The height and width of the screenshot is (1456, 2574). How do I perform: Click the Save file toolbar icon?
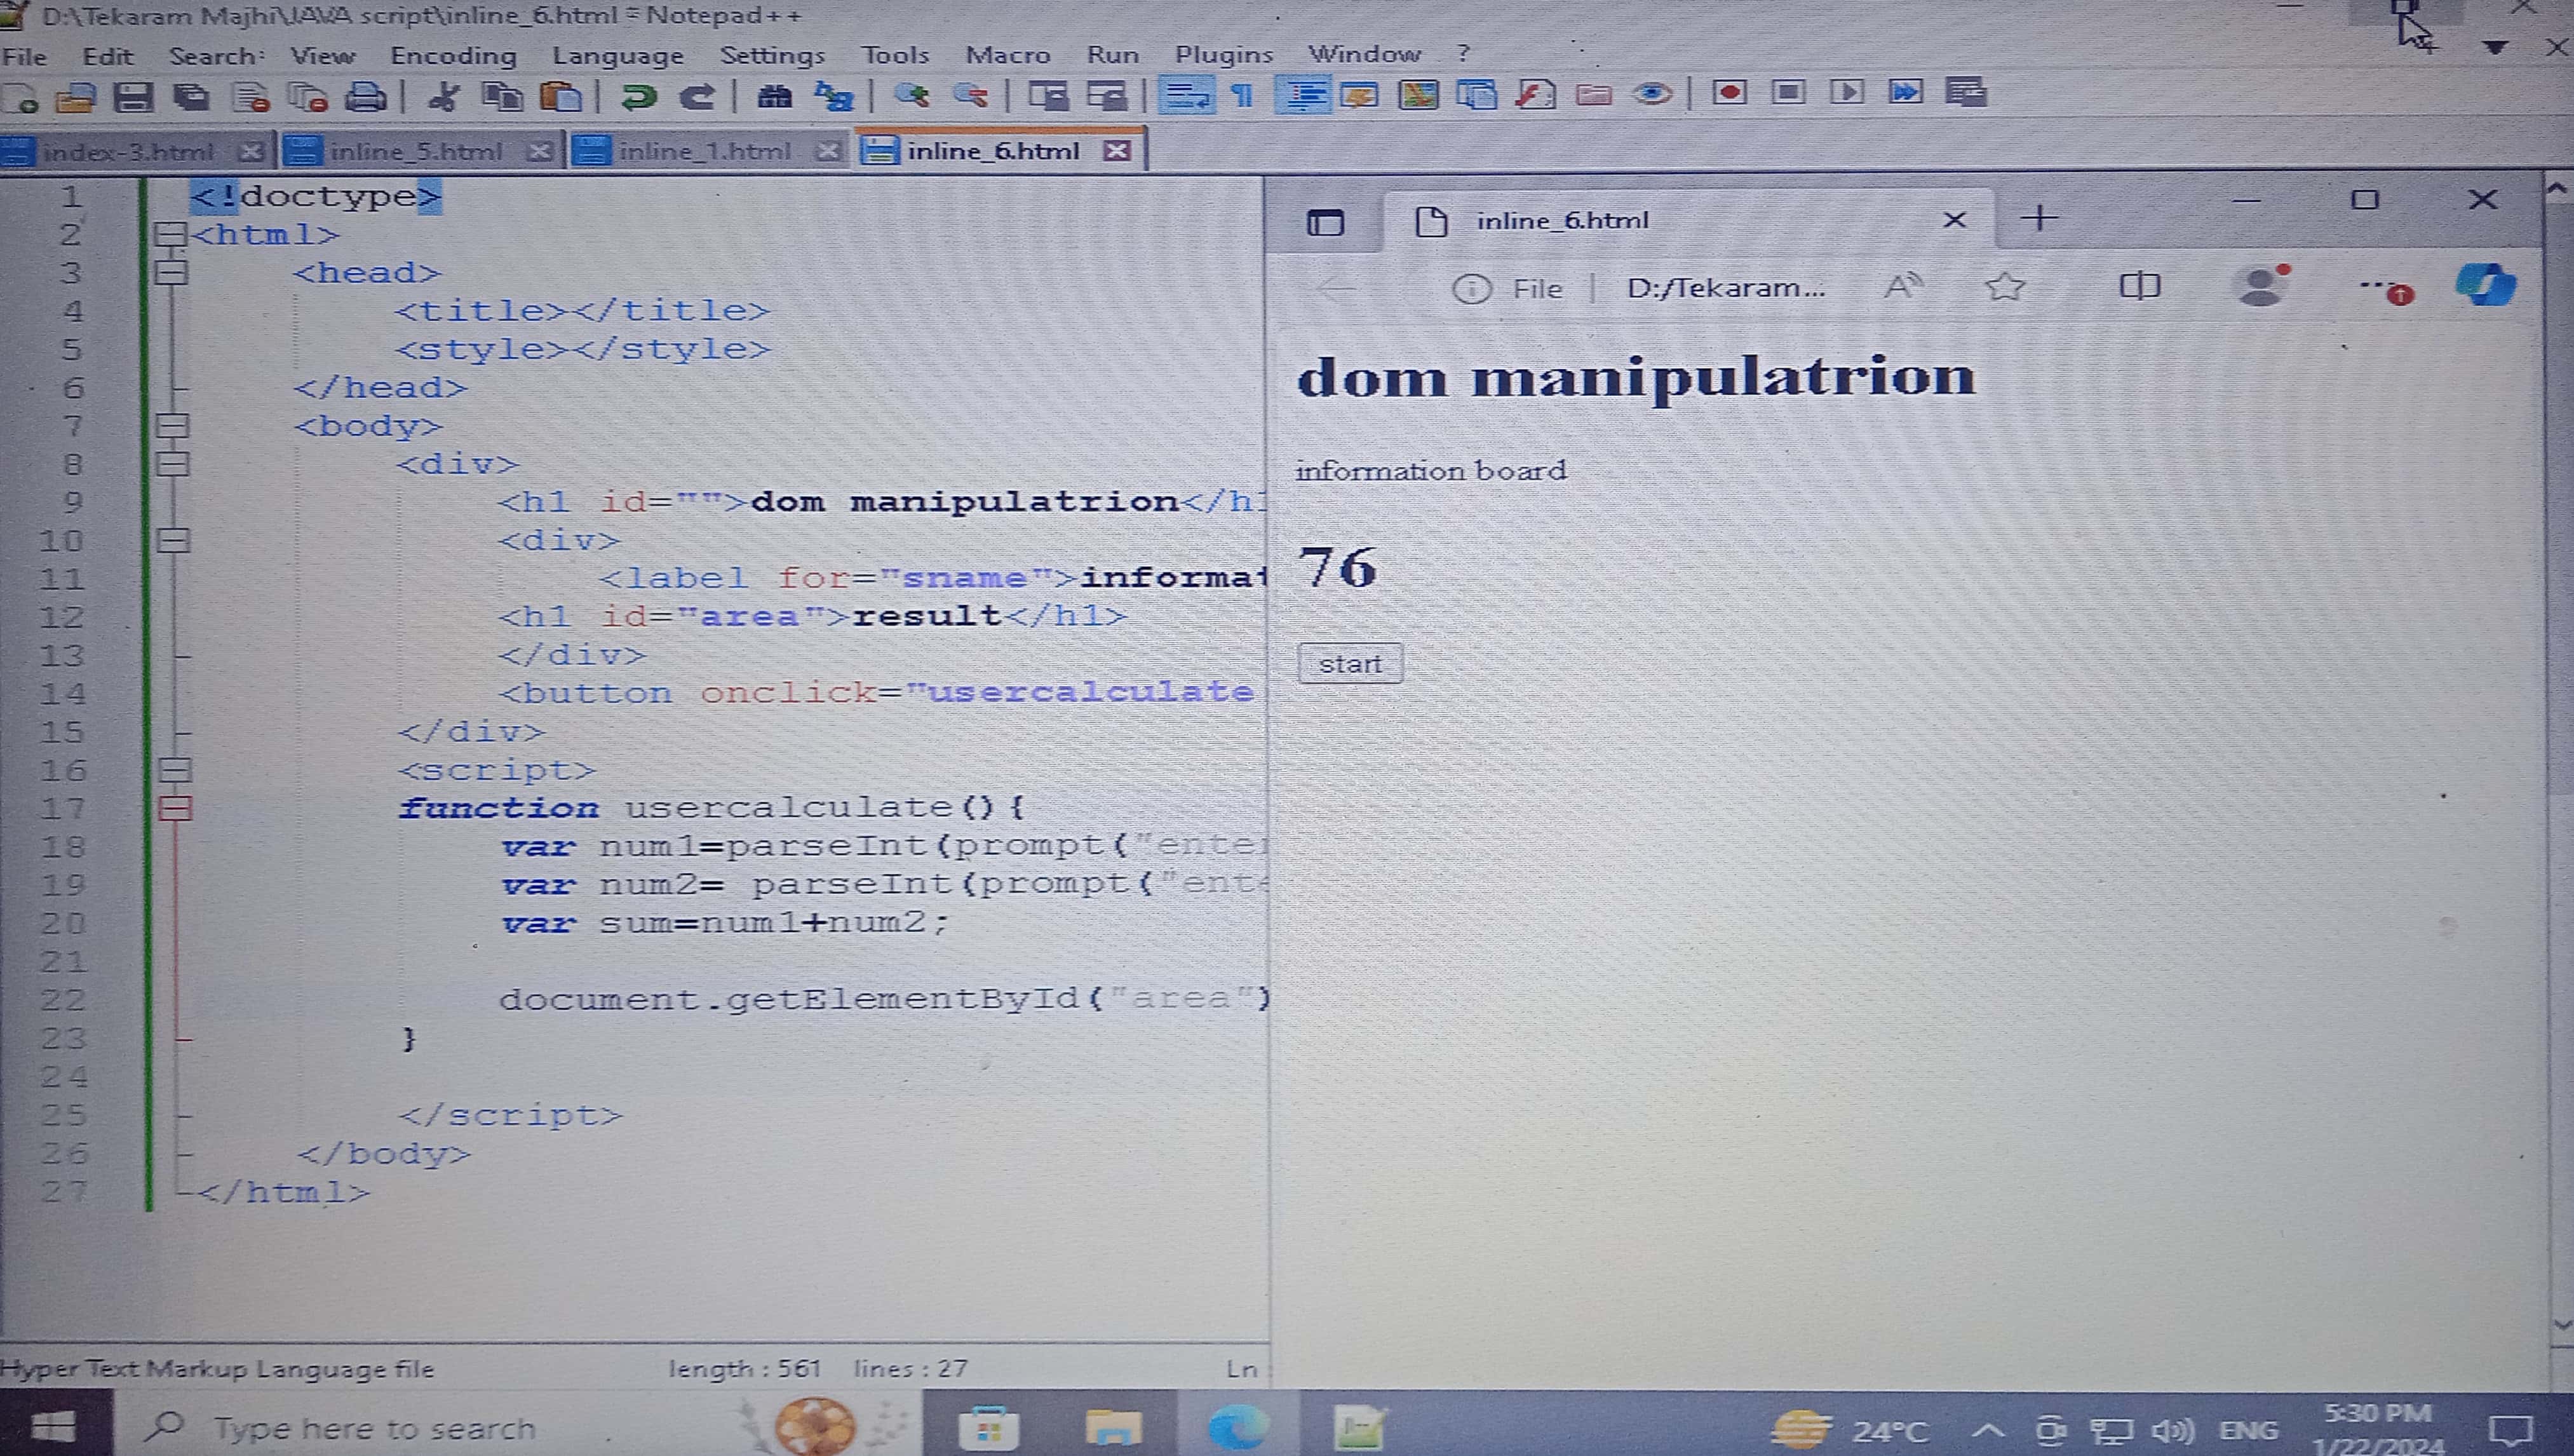pos(133,96)
